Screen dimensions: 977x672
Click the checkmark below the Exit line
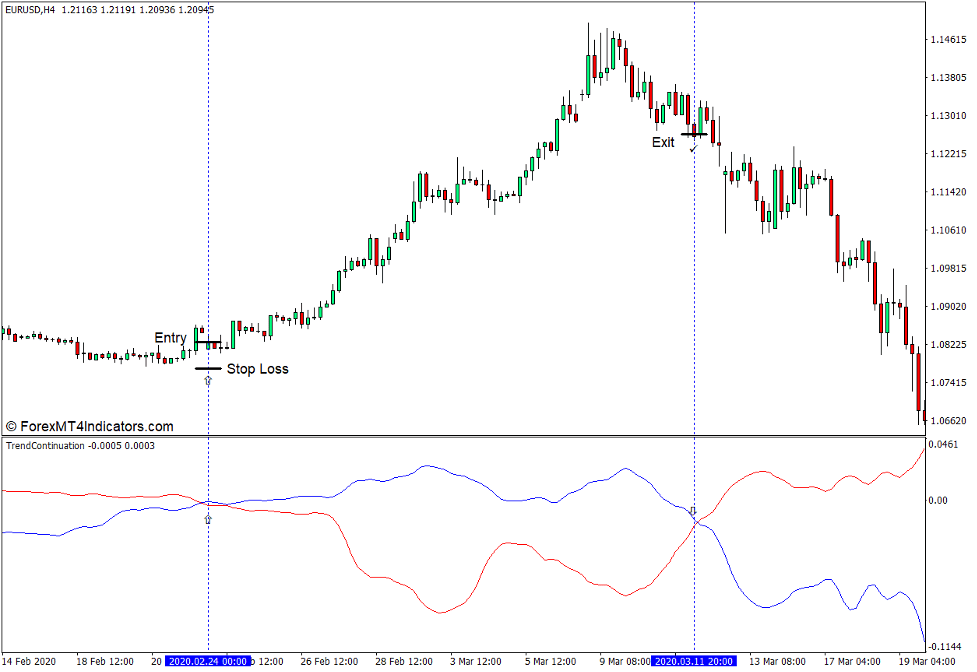click(693, 149)
